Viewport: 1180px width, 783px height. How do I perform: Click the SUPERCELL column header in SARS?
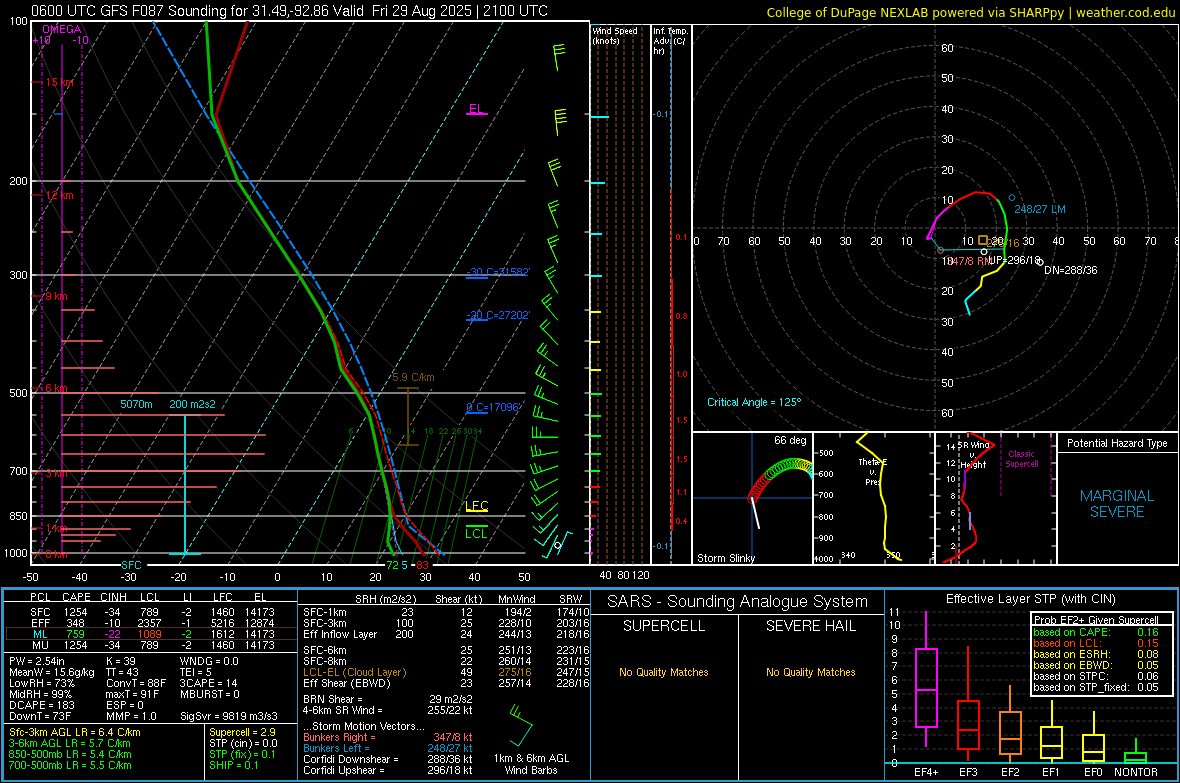tap(664, 626)
